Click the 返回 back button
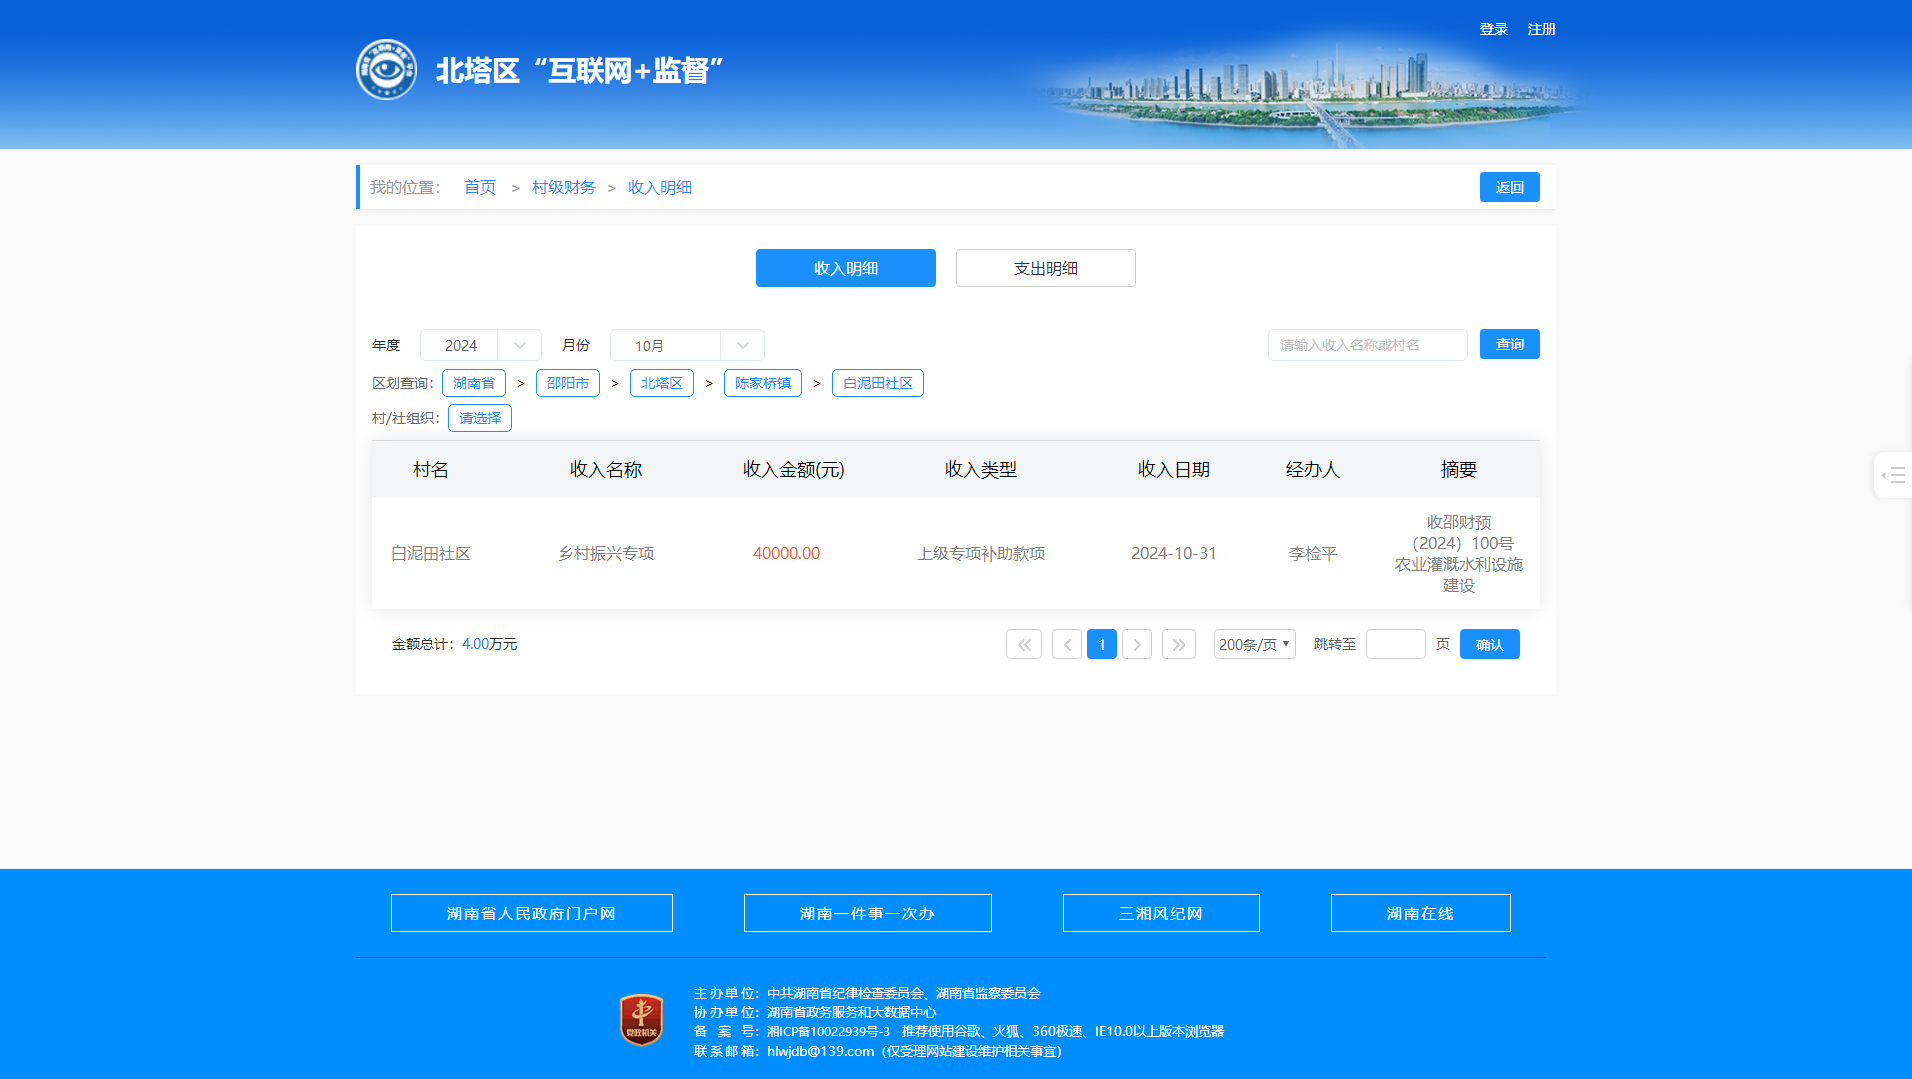 [1509, 187]
